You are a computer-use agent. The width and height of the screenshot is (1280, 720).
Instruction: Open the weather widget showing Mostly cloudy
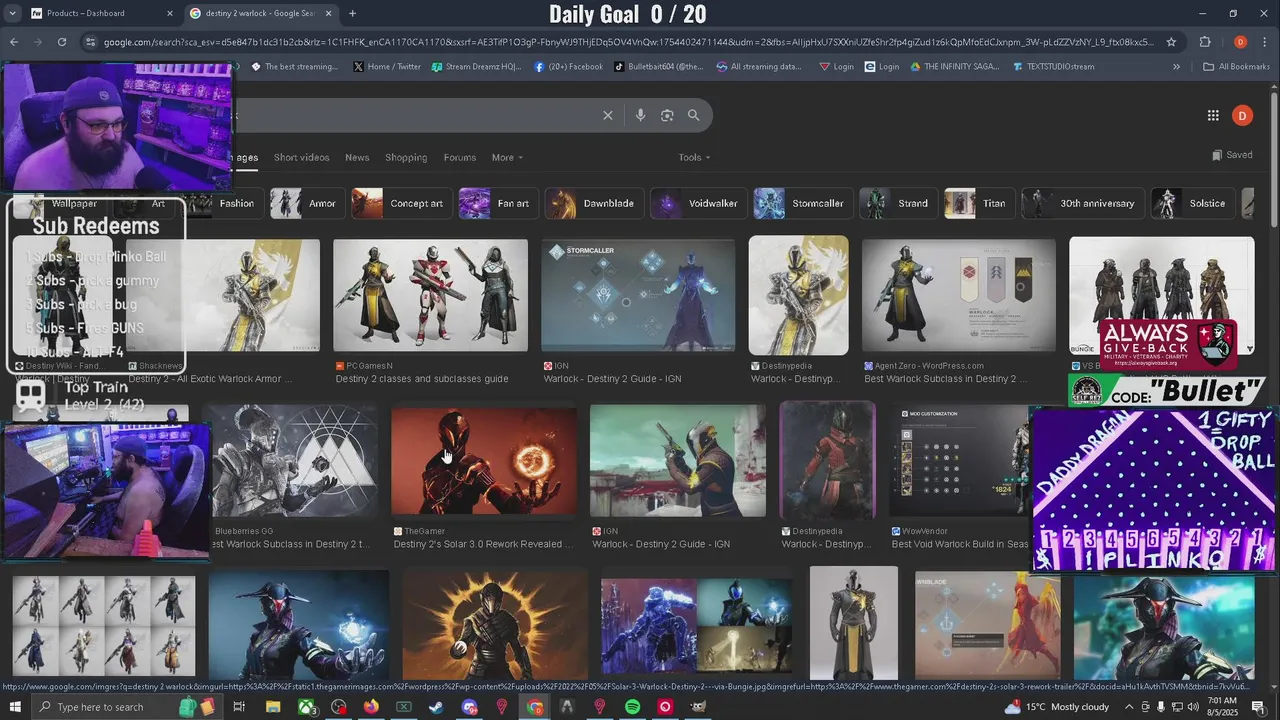coord(1056,707)
